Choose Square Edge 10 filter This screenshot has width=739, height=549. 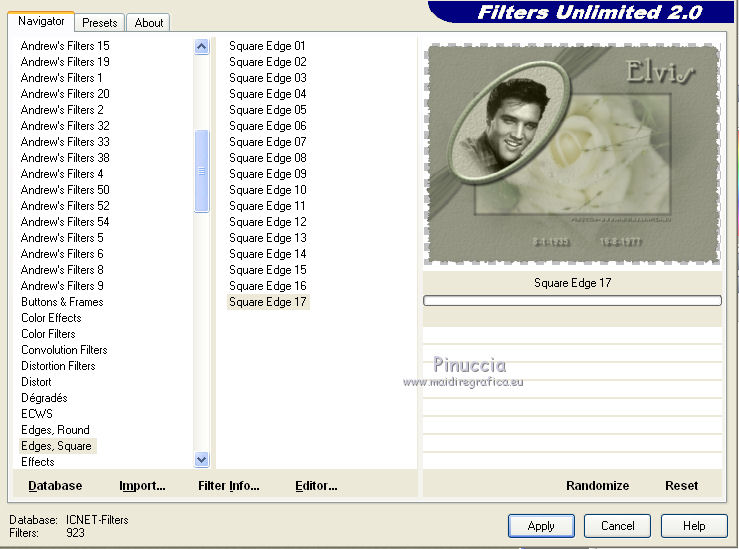(267, 190)
